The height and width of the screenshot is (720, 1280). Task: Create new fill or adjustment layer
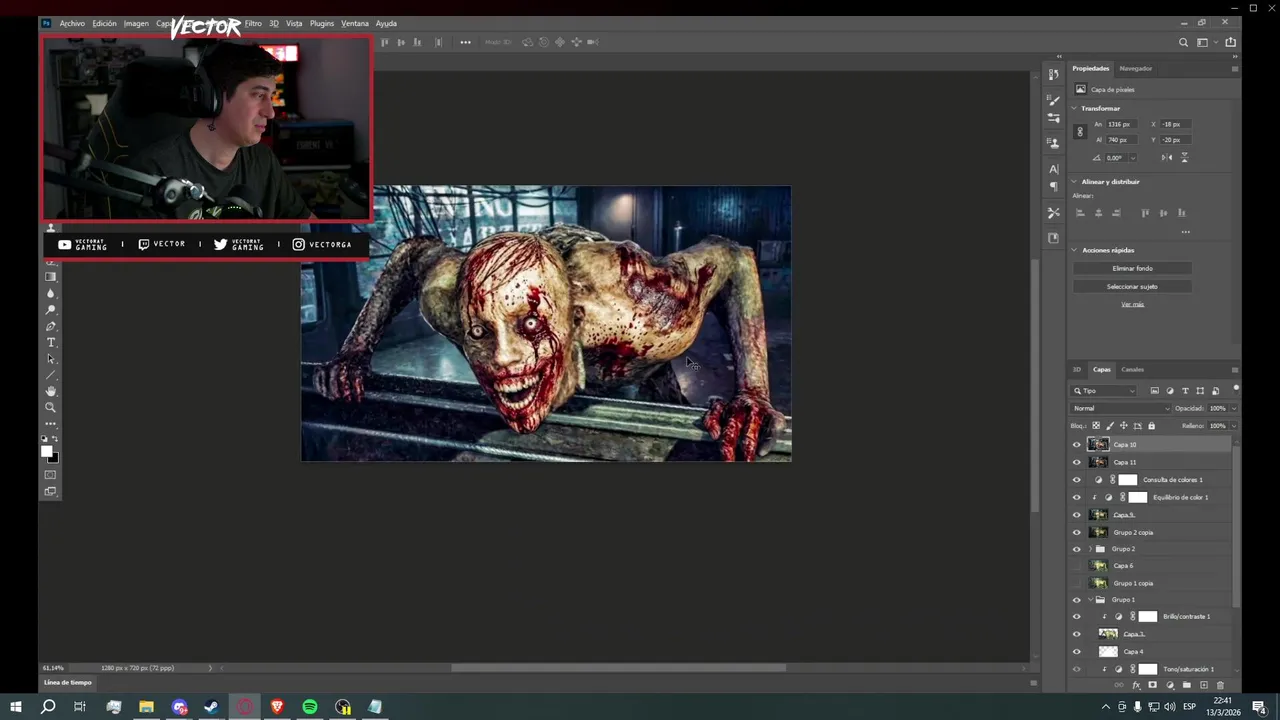[1170, 685]
